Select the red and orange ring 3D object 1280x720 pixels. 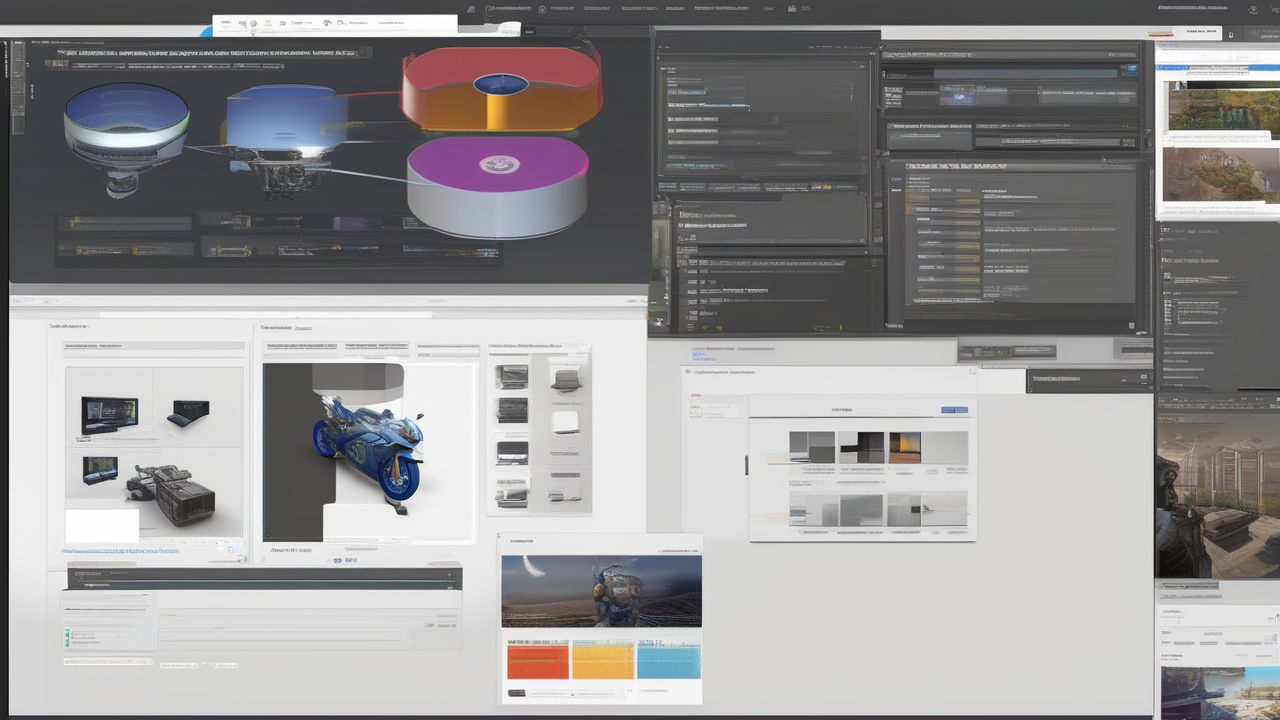(x=500, y=86)
